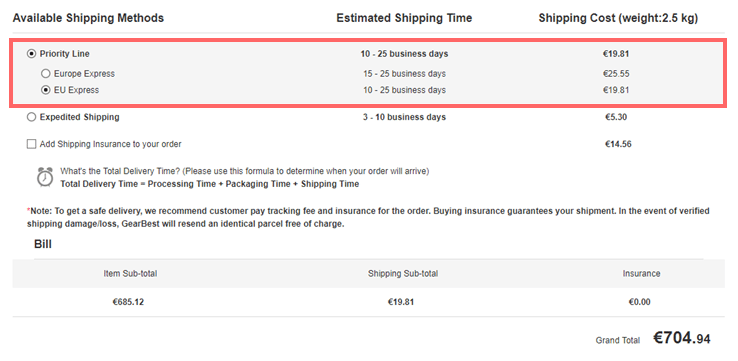Choose the Expedited Shipping radio option
The image size is (738, 361).
click(31, 117)
